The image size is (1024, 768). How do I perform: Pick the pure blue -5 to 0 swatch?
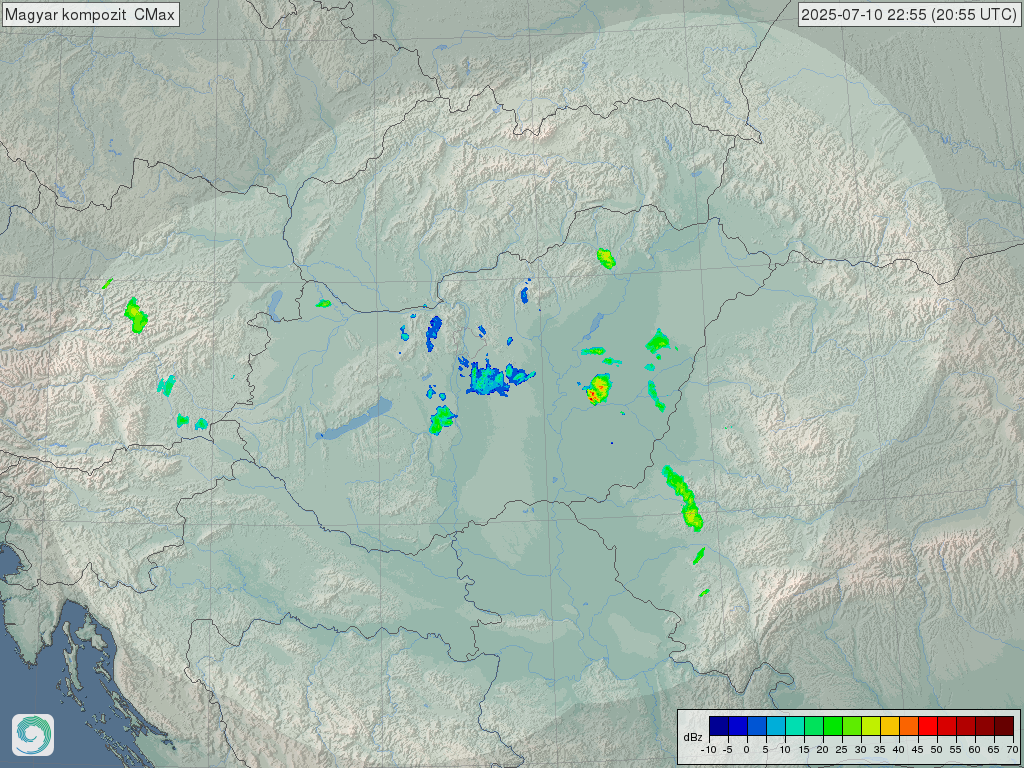click(738, 726)
